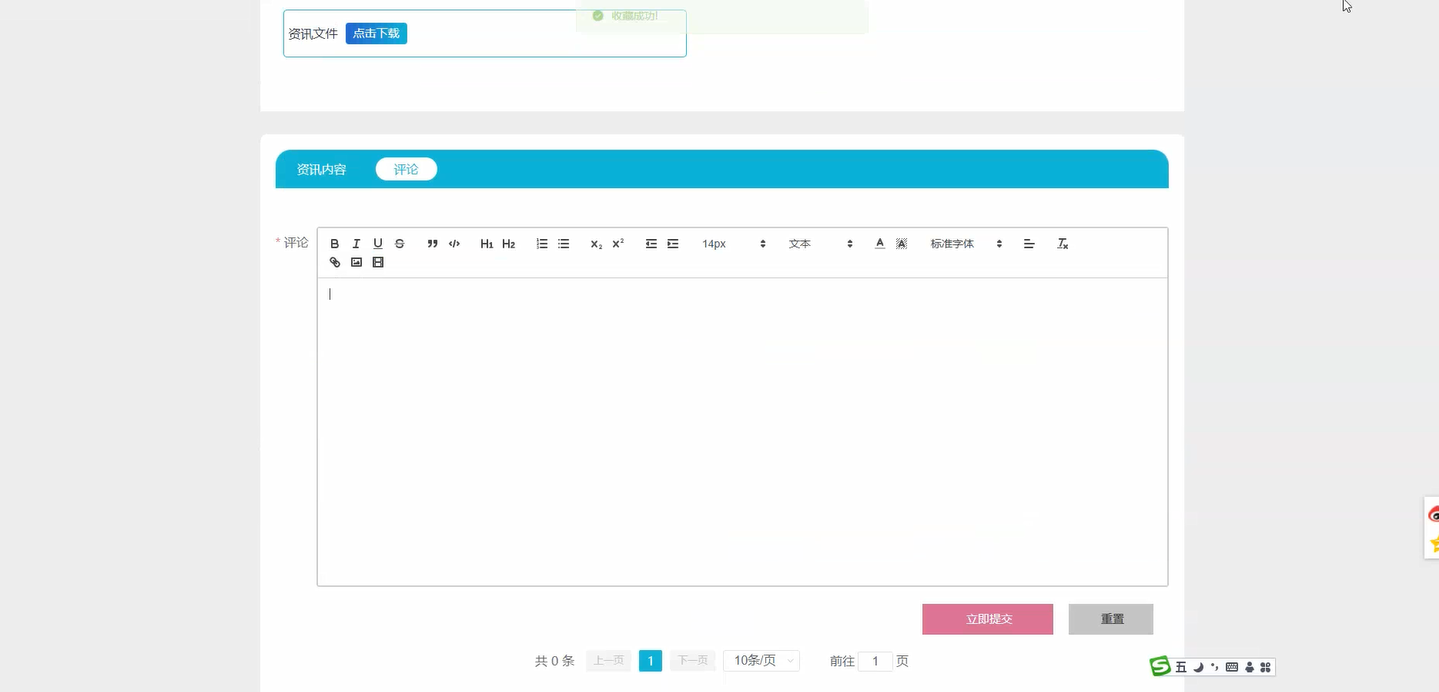Click the 资讯文件 label
This screenshot has height=692, width=1439.
point(313,34)
